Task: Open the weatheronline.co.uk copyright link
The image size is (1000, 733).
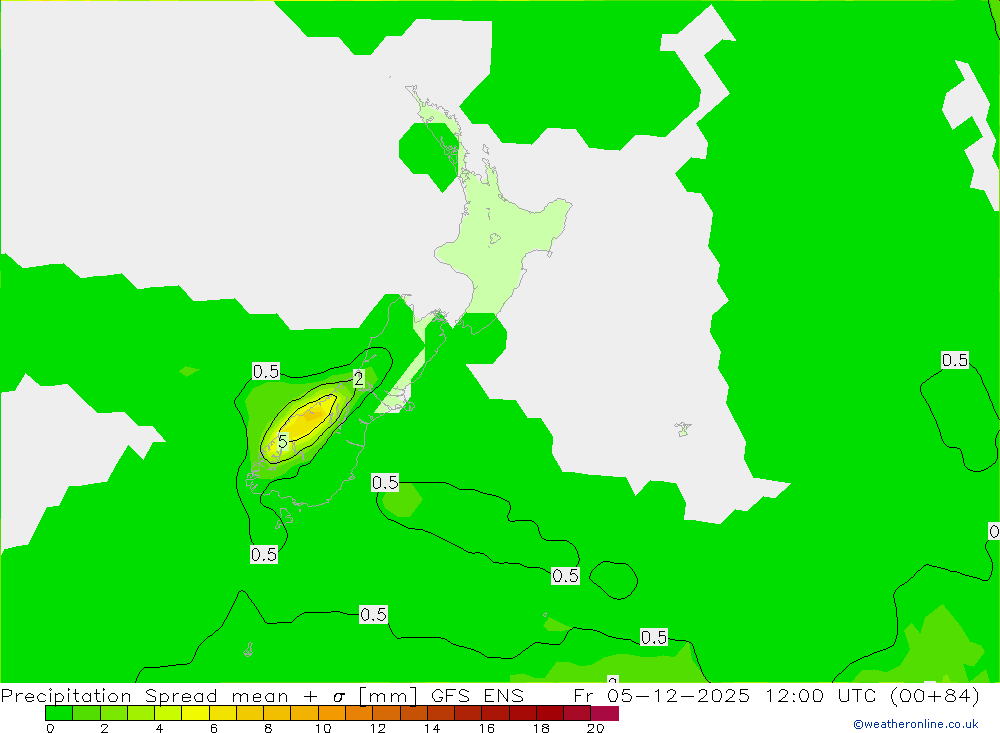Action: (915, 724)
